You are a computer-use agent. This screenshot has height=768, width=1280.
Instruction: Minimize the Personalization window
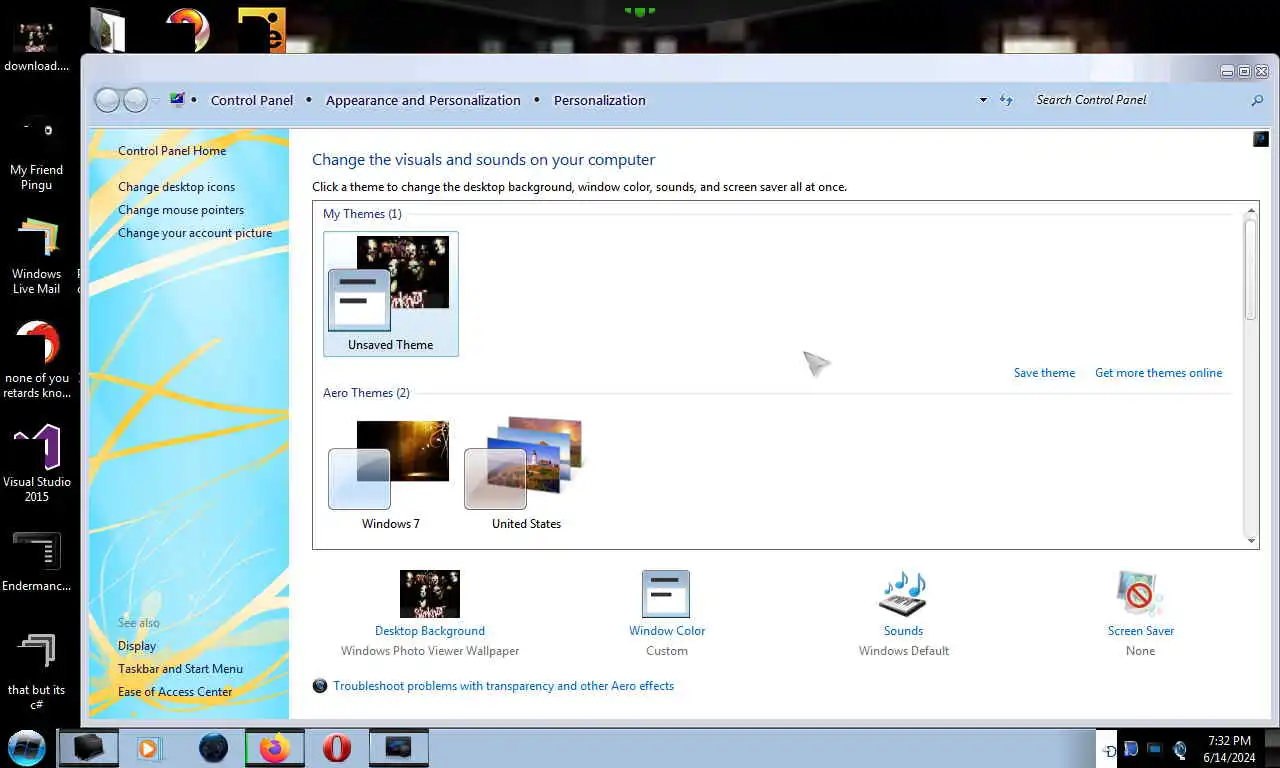[1227, 71]
